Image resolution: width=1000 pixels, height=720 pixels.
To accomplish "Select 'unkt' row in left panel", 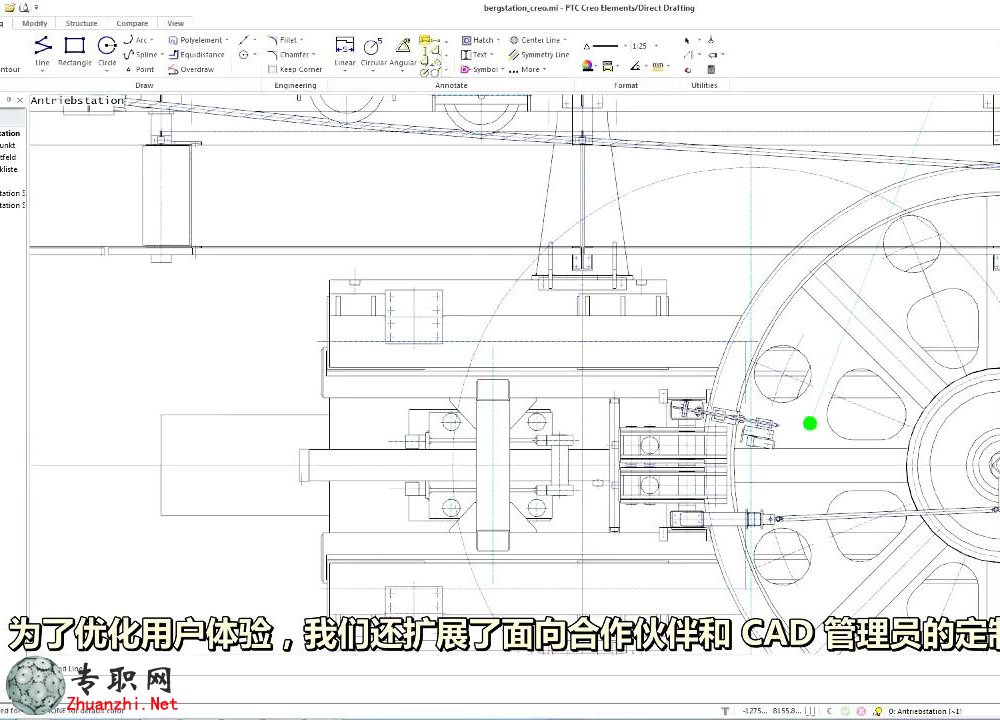I will [8, 145].
